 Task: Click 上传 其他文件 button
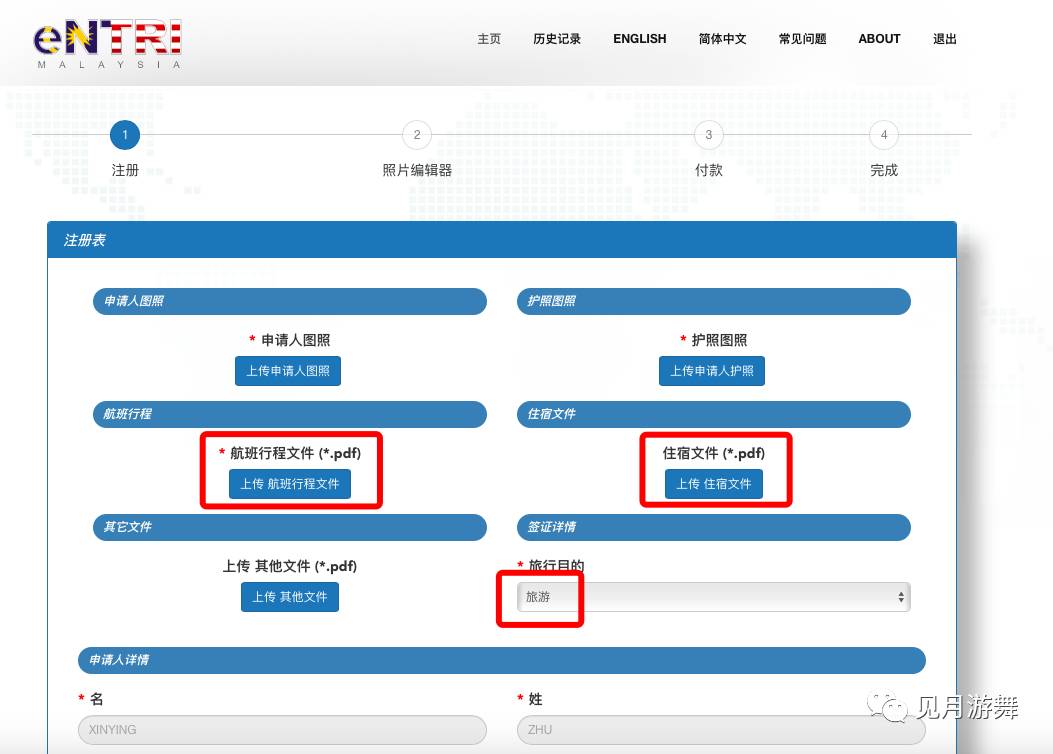tap(290, 597)
